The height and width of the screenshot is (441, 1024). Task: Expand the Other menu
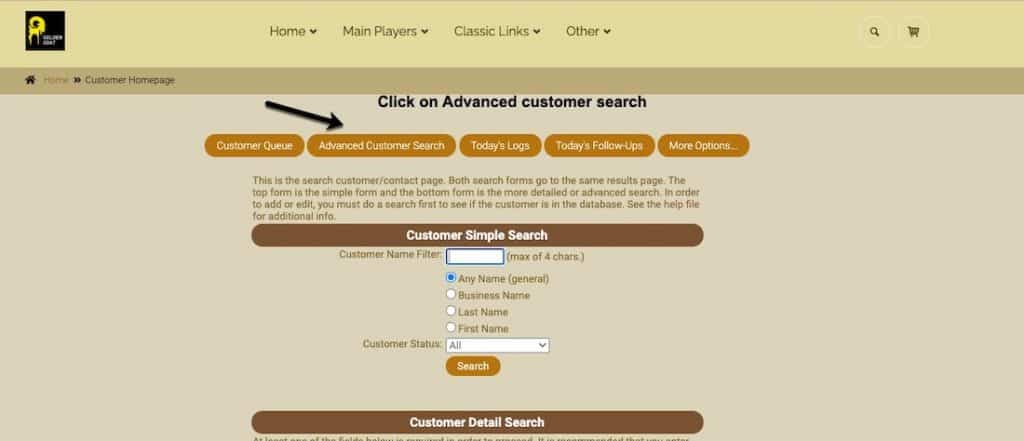click(x=588, y=31)
